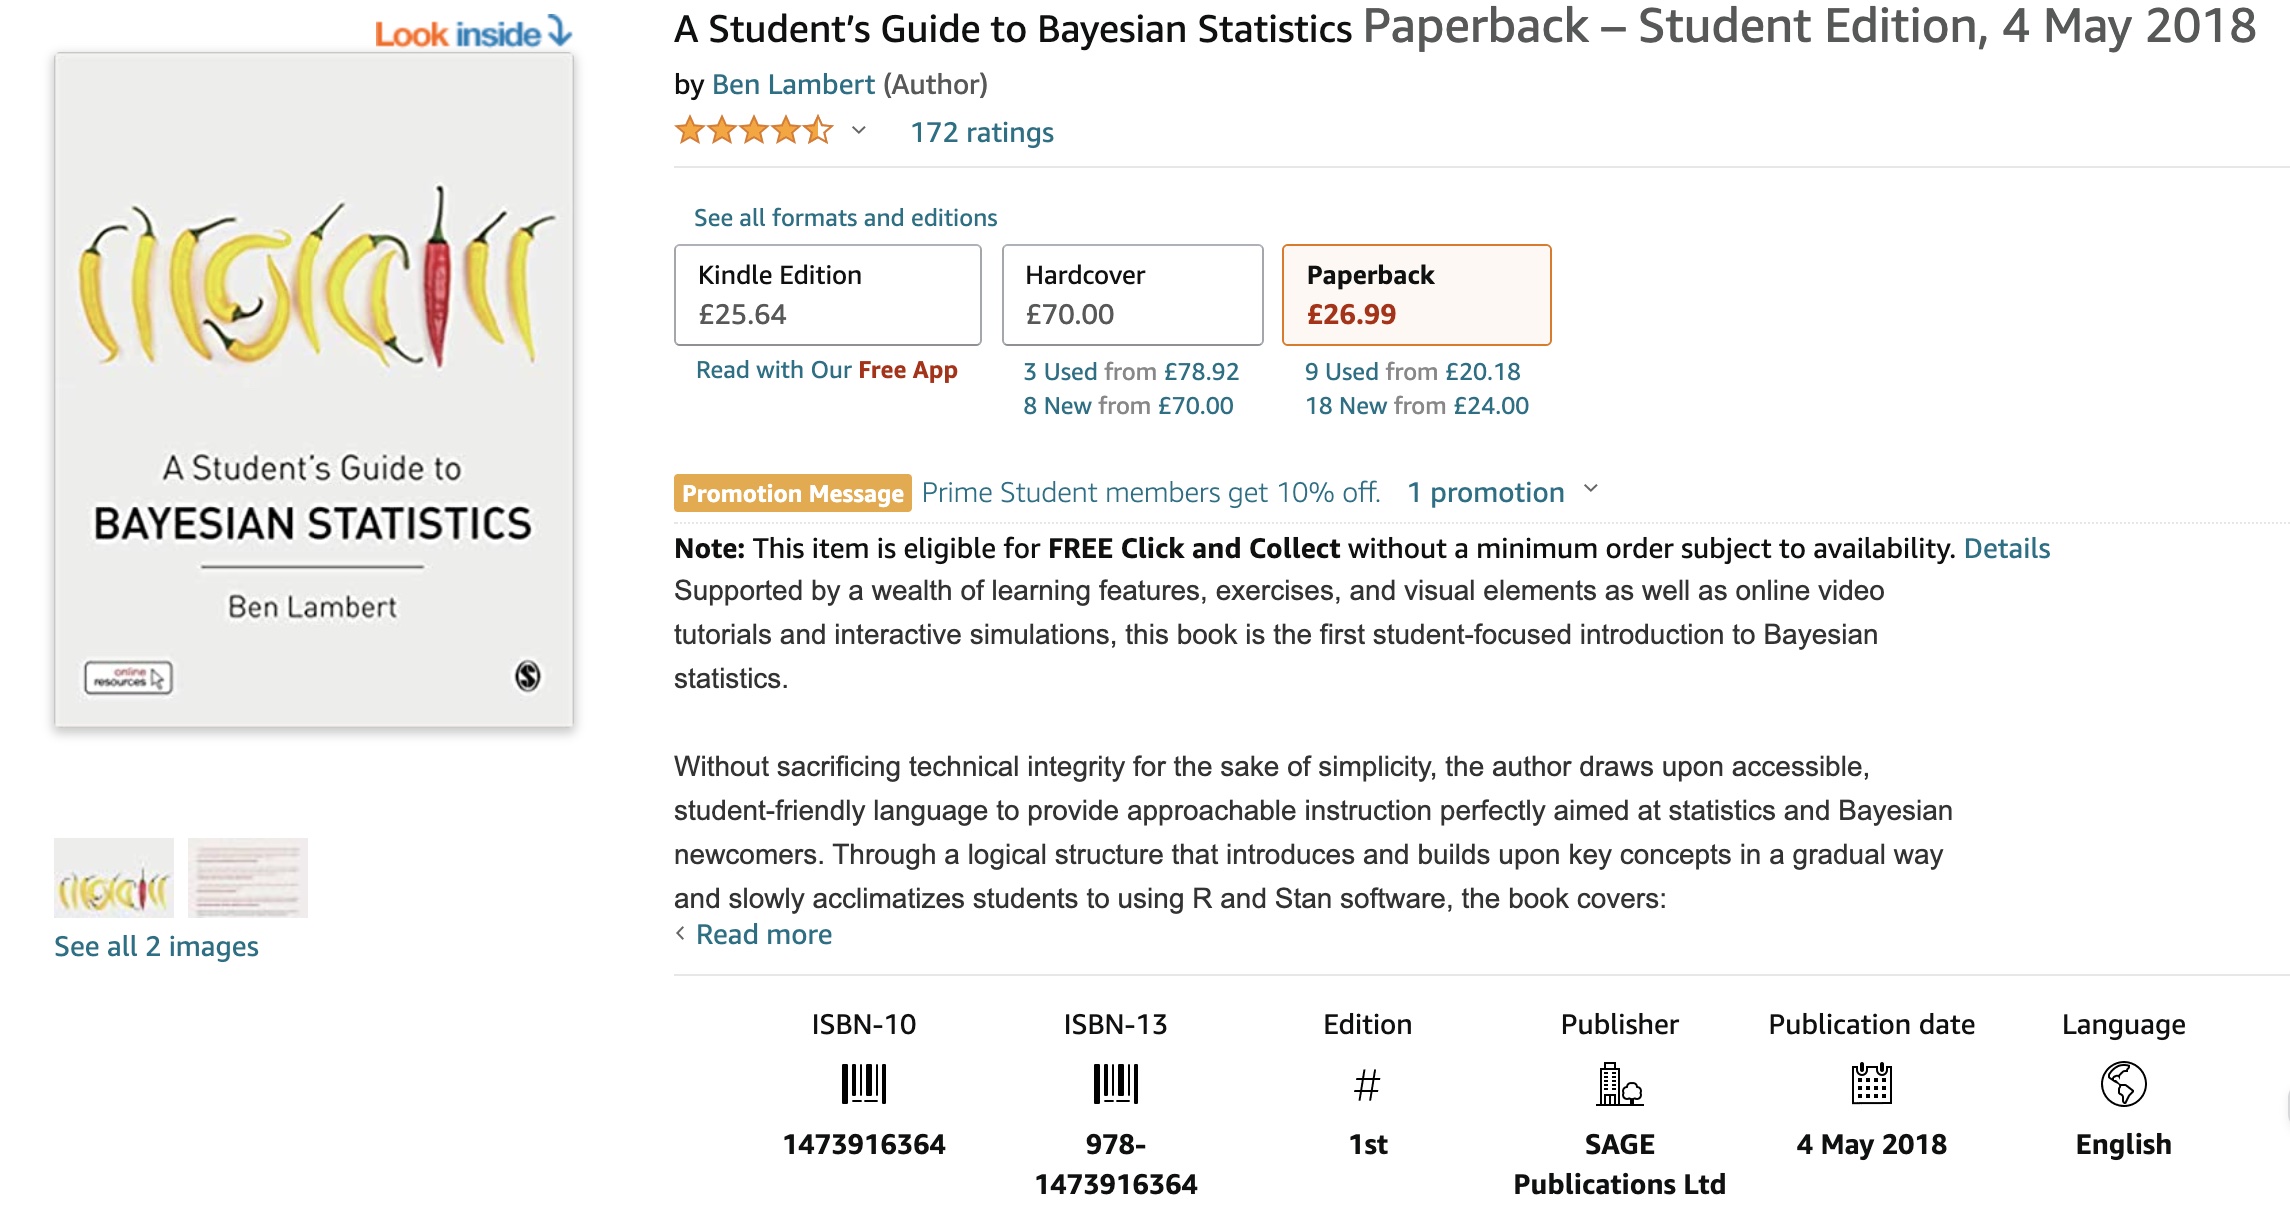This screenshot has height=1226, width=2290.
Task: Open the 172 ratings link
Action: pos(982,132)
